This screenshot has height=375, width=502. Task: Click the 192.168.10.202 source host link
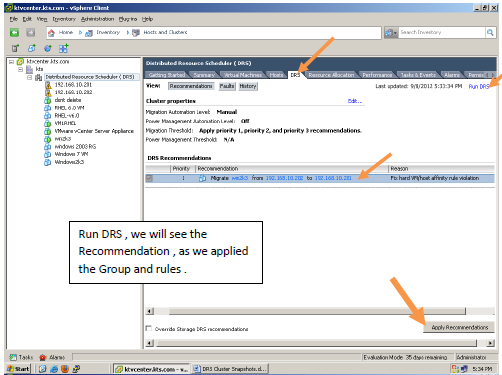tap(284, 178)
